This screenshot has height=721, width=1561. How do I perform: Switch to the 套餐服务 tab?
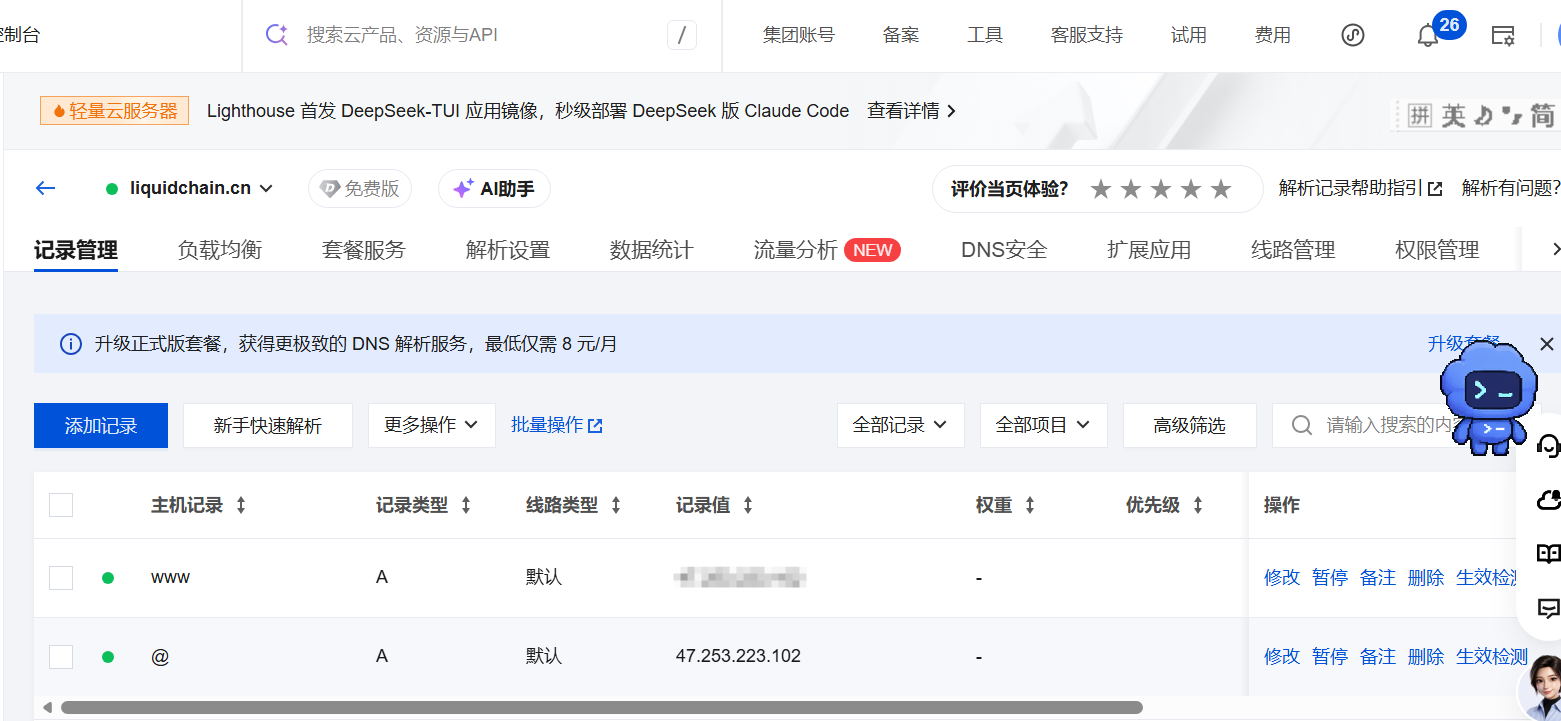click(364, 249)
